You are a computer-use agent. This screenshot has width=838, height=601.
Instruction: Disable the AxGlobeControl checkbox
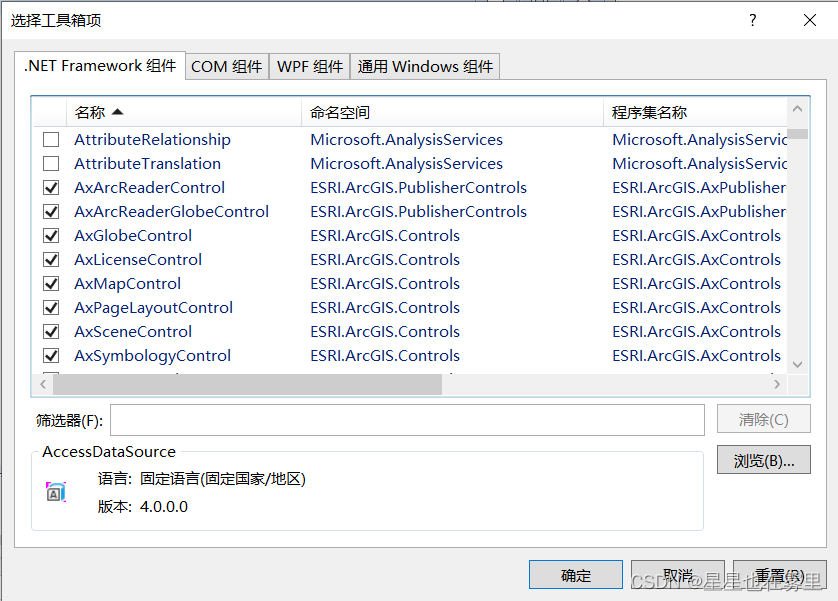(x=51, y=235)
